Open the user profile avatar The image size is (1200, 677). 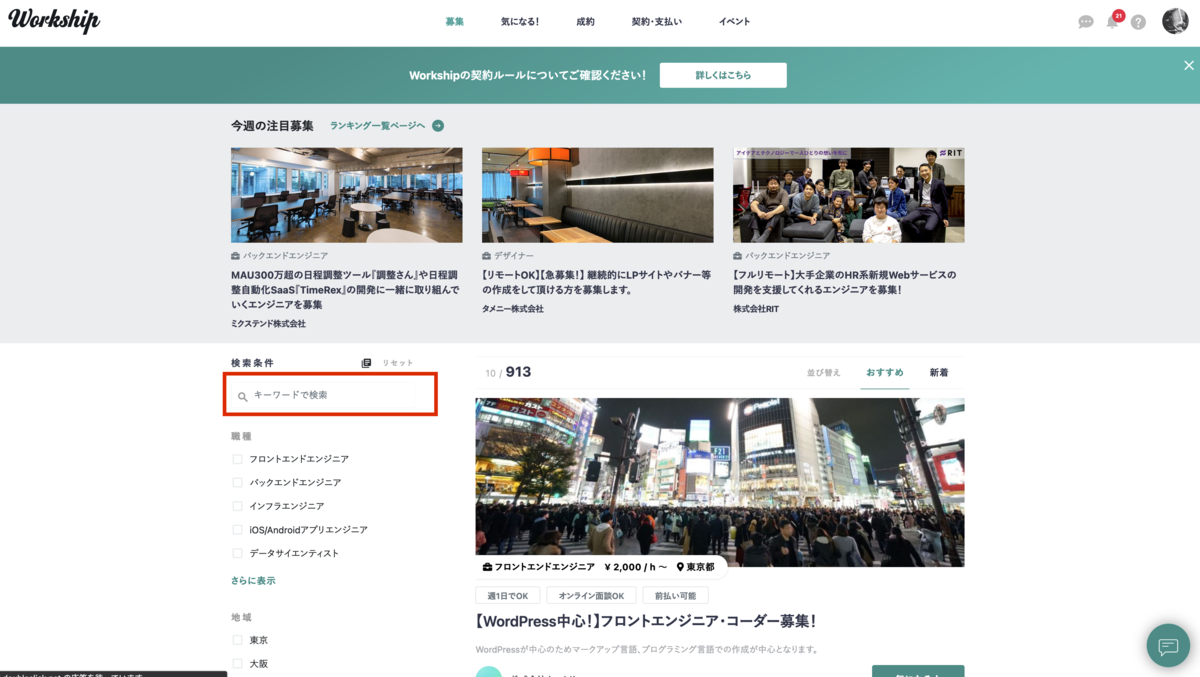(1175, 21)
